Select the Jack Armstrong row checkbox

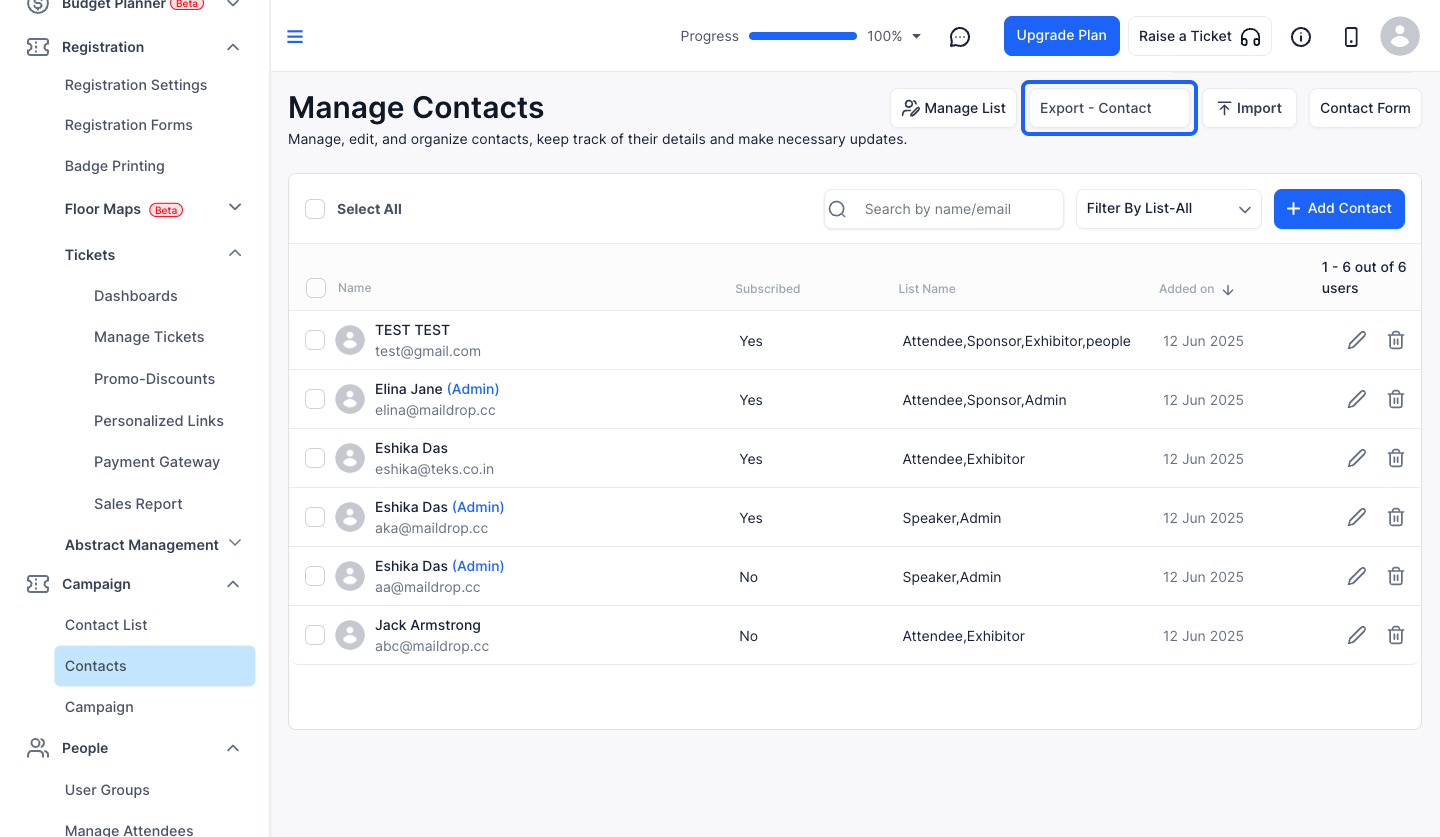(x=315, y=635)
